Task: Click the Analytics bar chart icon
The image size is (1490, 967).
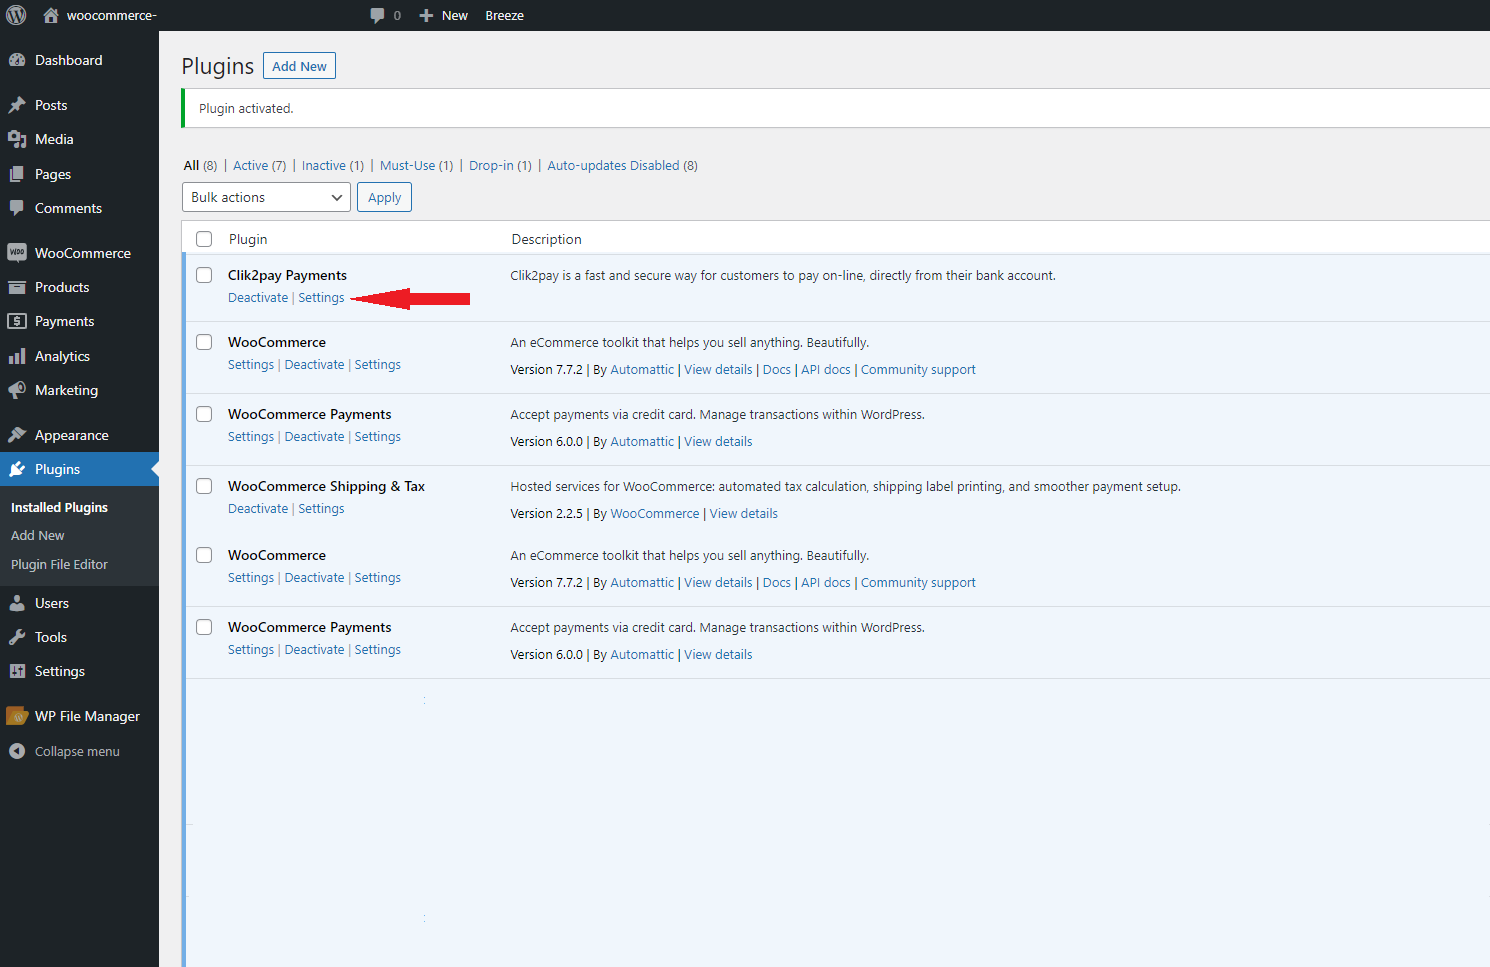Action: coord(17,356)
